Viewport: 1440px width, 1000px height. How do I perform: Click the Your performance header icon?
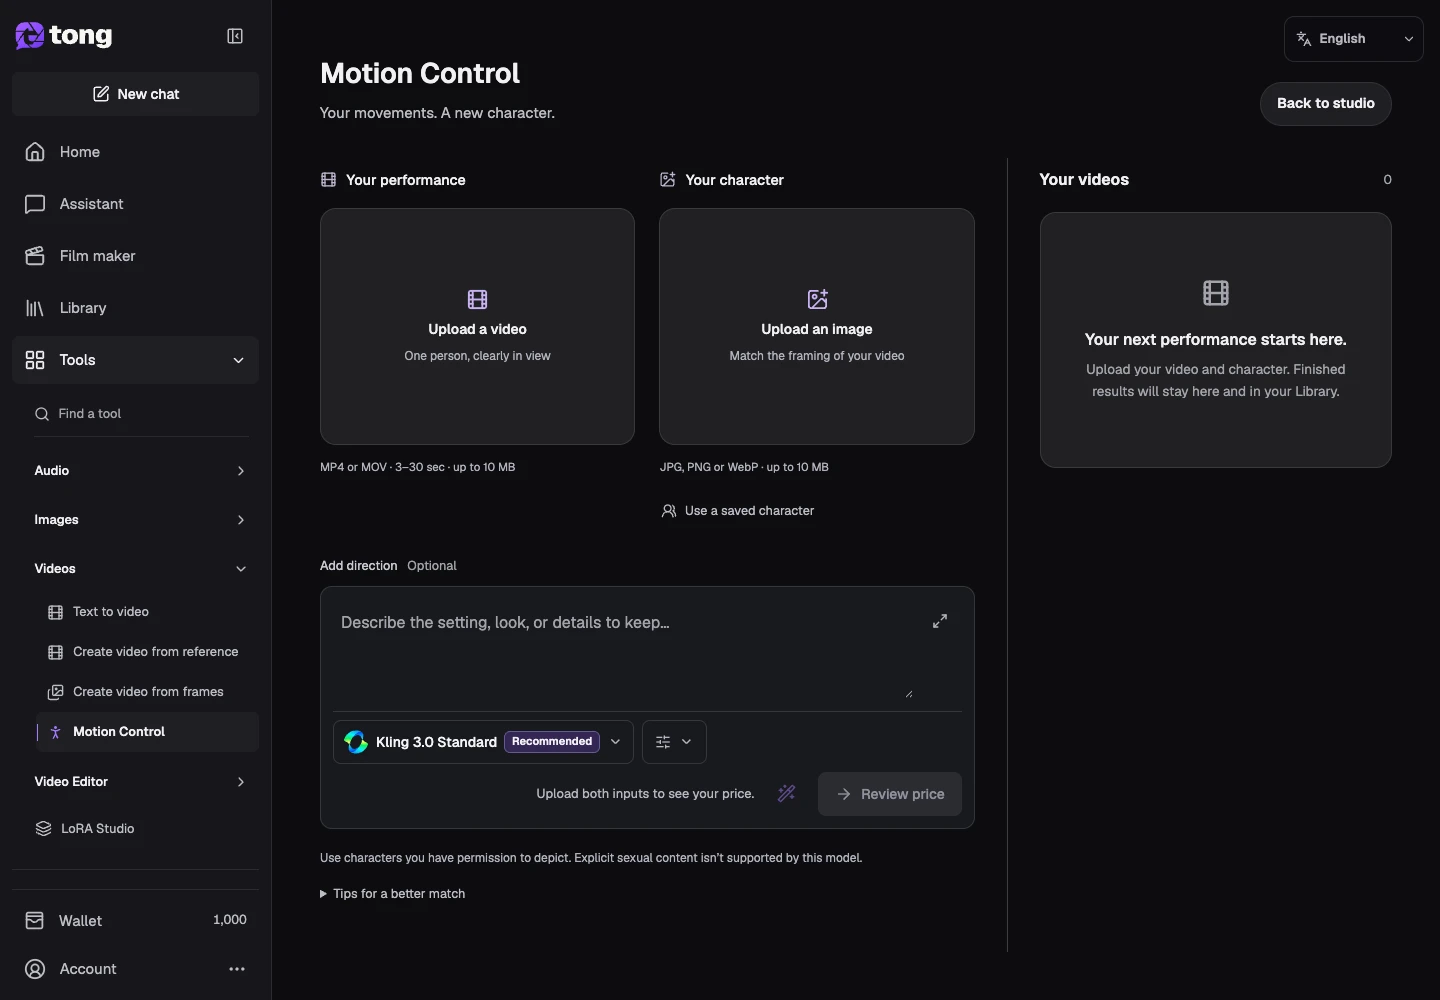click(328, 180)
